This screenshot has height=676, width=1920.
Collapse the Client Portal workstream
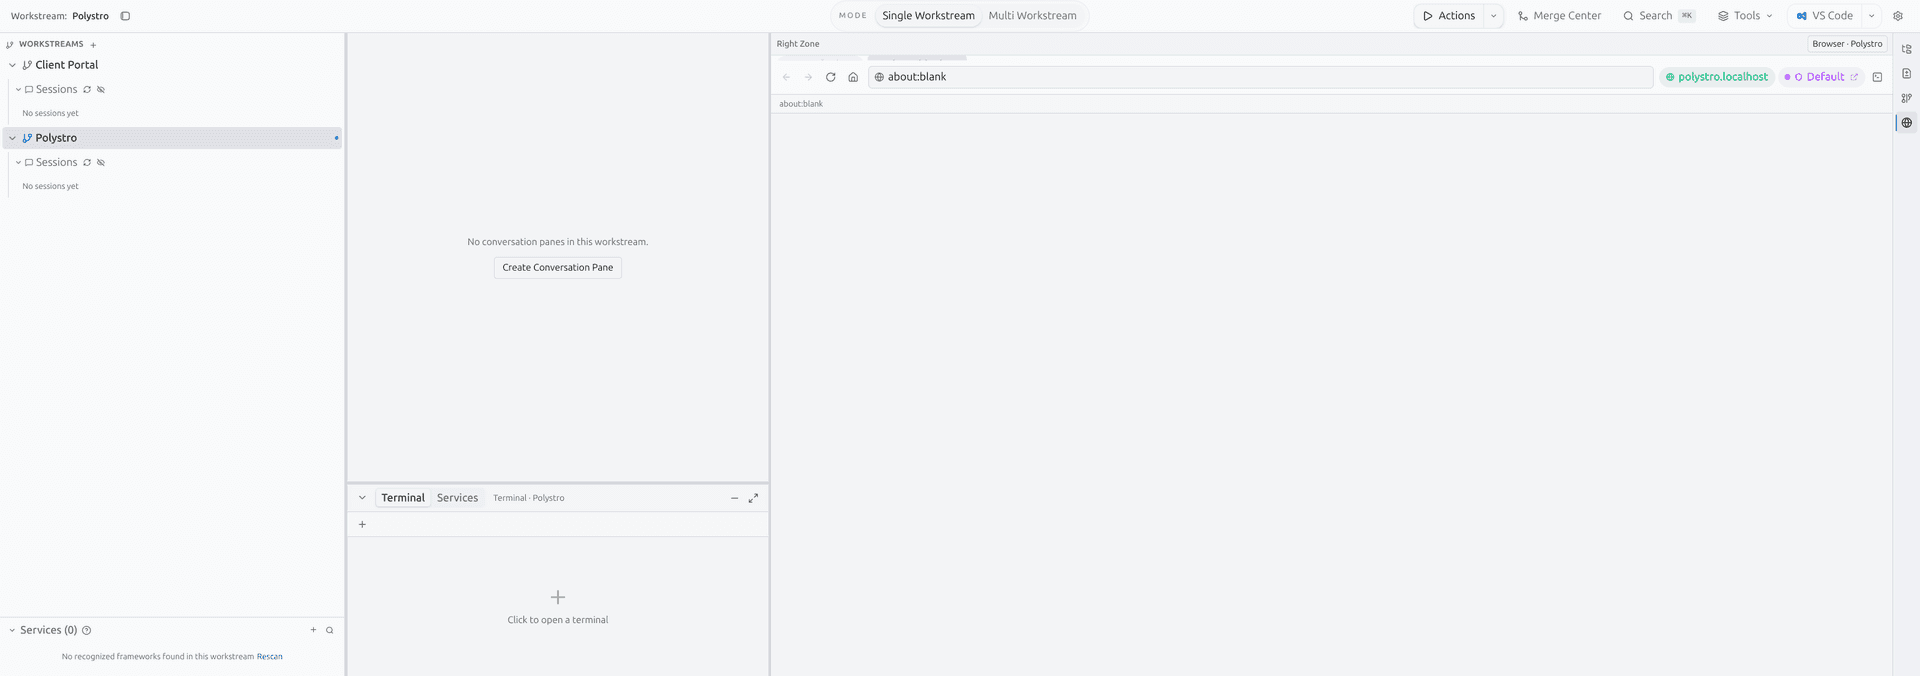(12, 65)
